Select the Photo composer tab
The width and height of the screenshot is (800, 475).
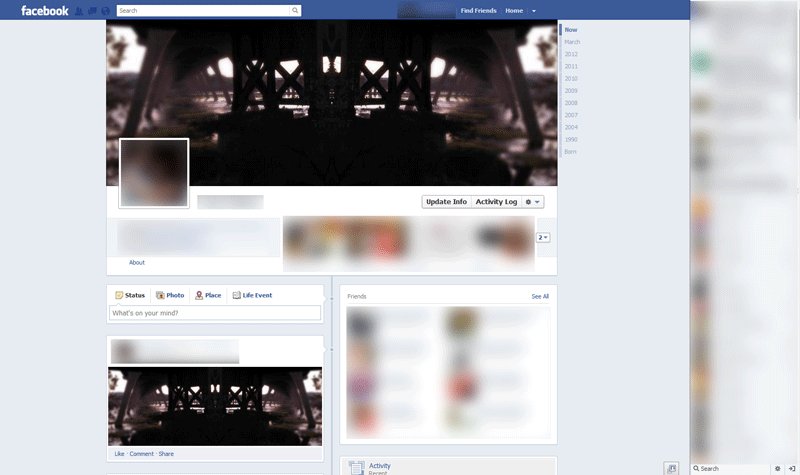pyautogui.click(x=170, y=295)
